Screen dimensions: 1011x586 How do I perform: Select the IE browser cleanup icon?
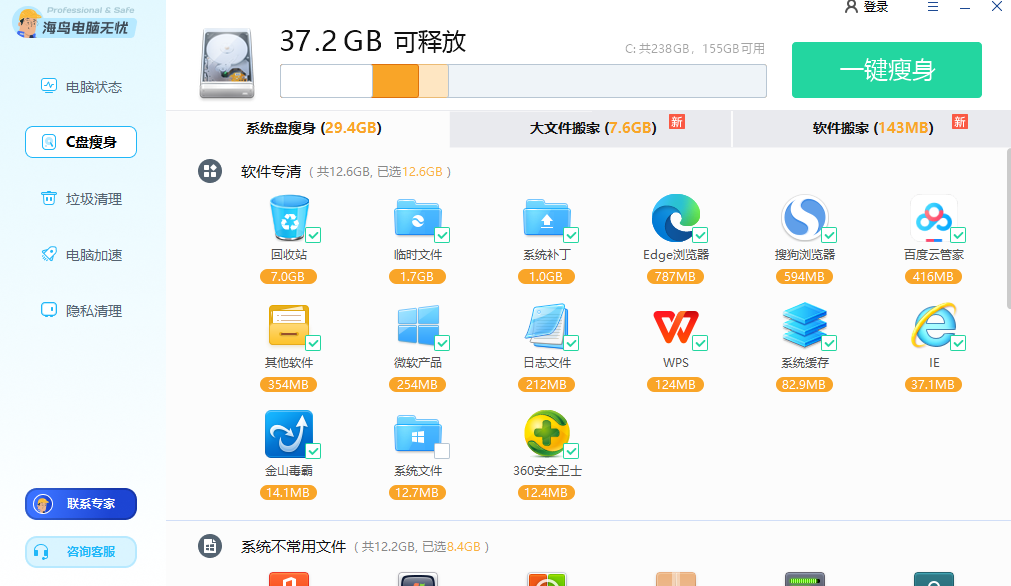click(x=934, y=327)
